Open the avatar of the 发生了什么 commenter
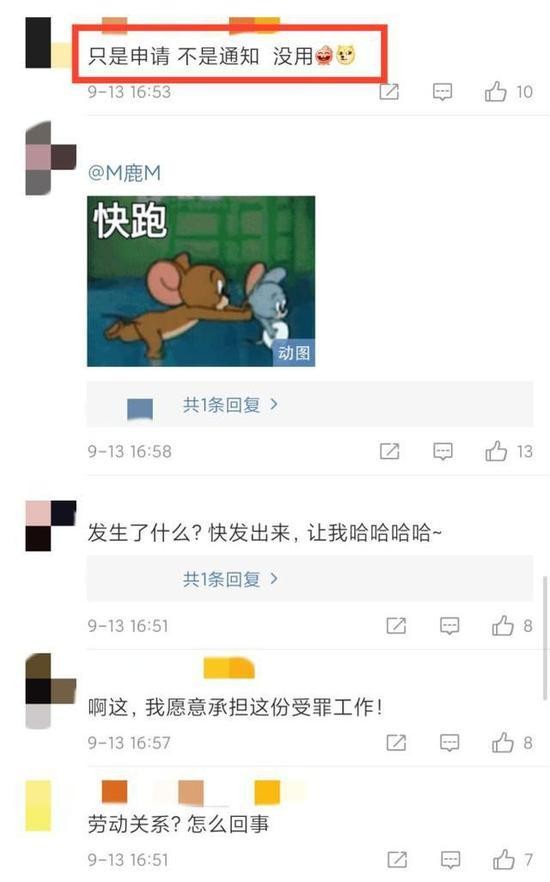Screen dimensions: 550x882 click(x=51, y=525)
